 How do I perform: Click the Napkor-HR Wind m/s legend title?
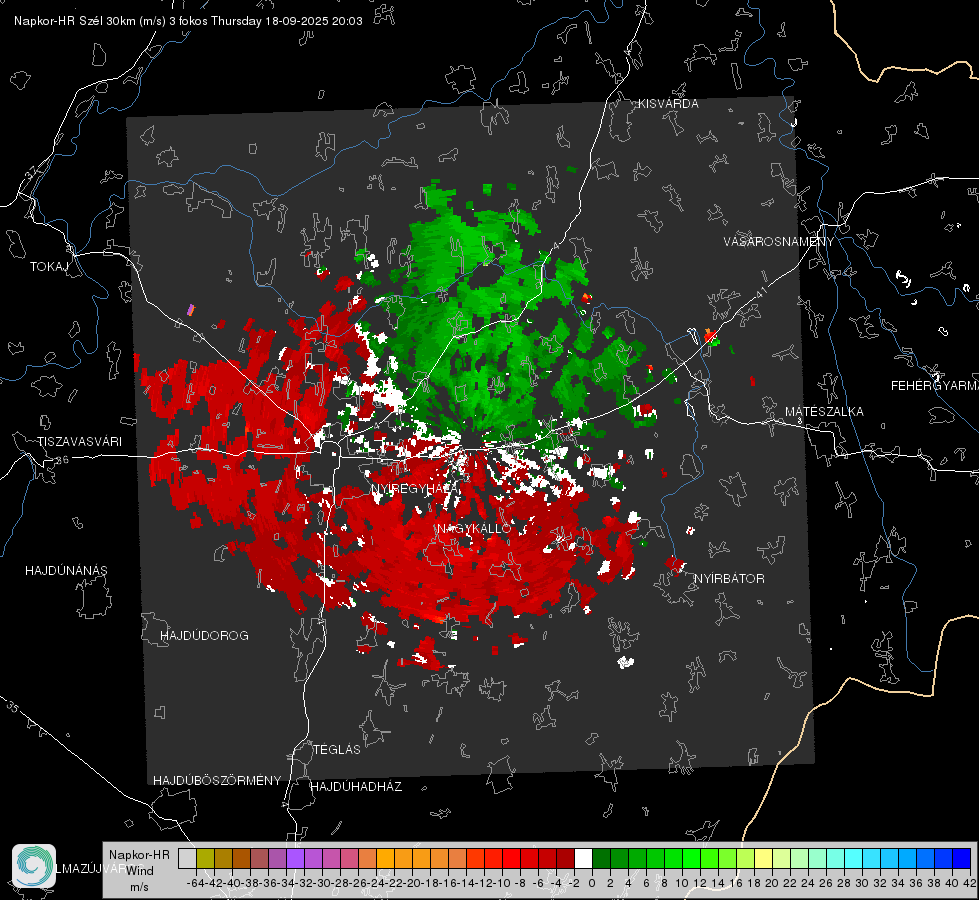point(139,871)
